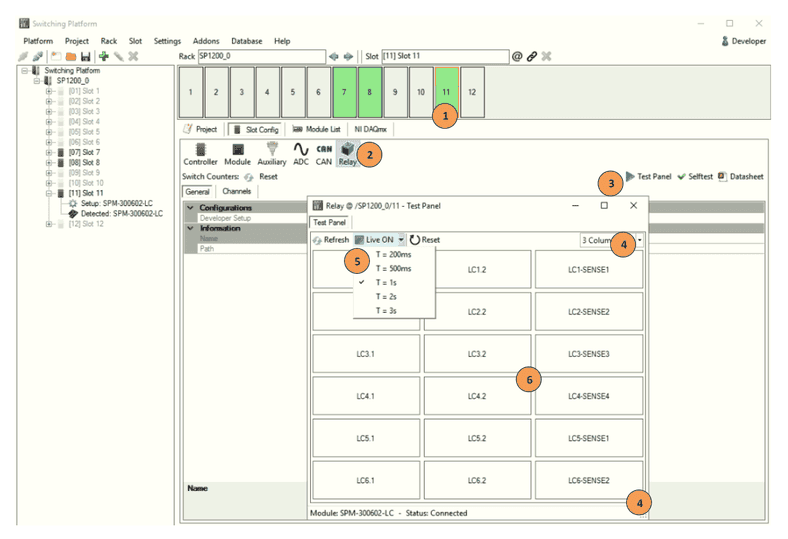Open the Rack menu
This screenshot has width=788, height=539.
pyautogui.click(x=109, y=41)
